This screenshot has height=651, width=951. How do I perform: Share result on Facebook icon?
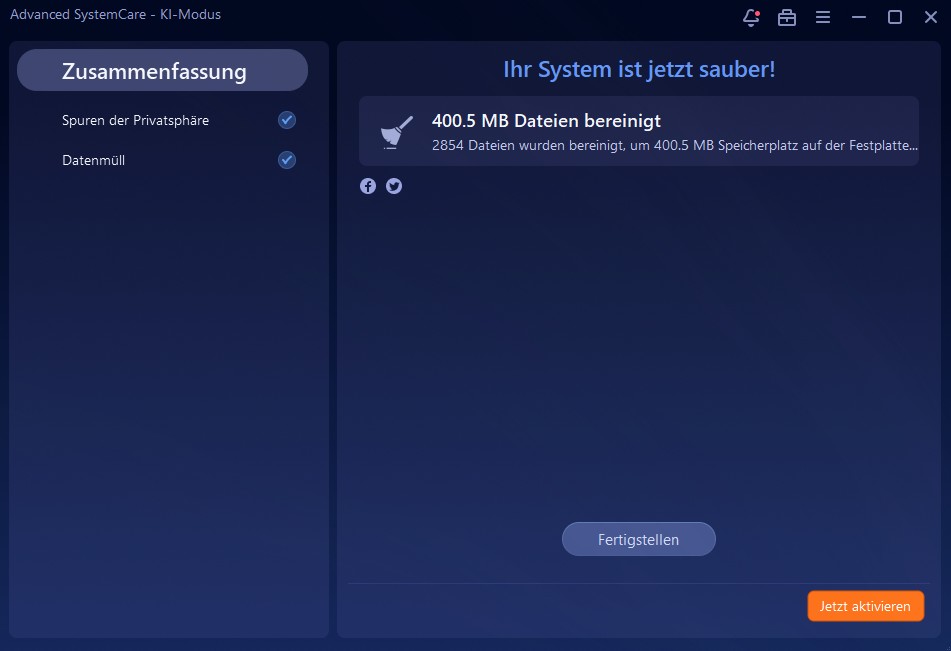click(x=368, y=186)
